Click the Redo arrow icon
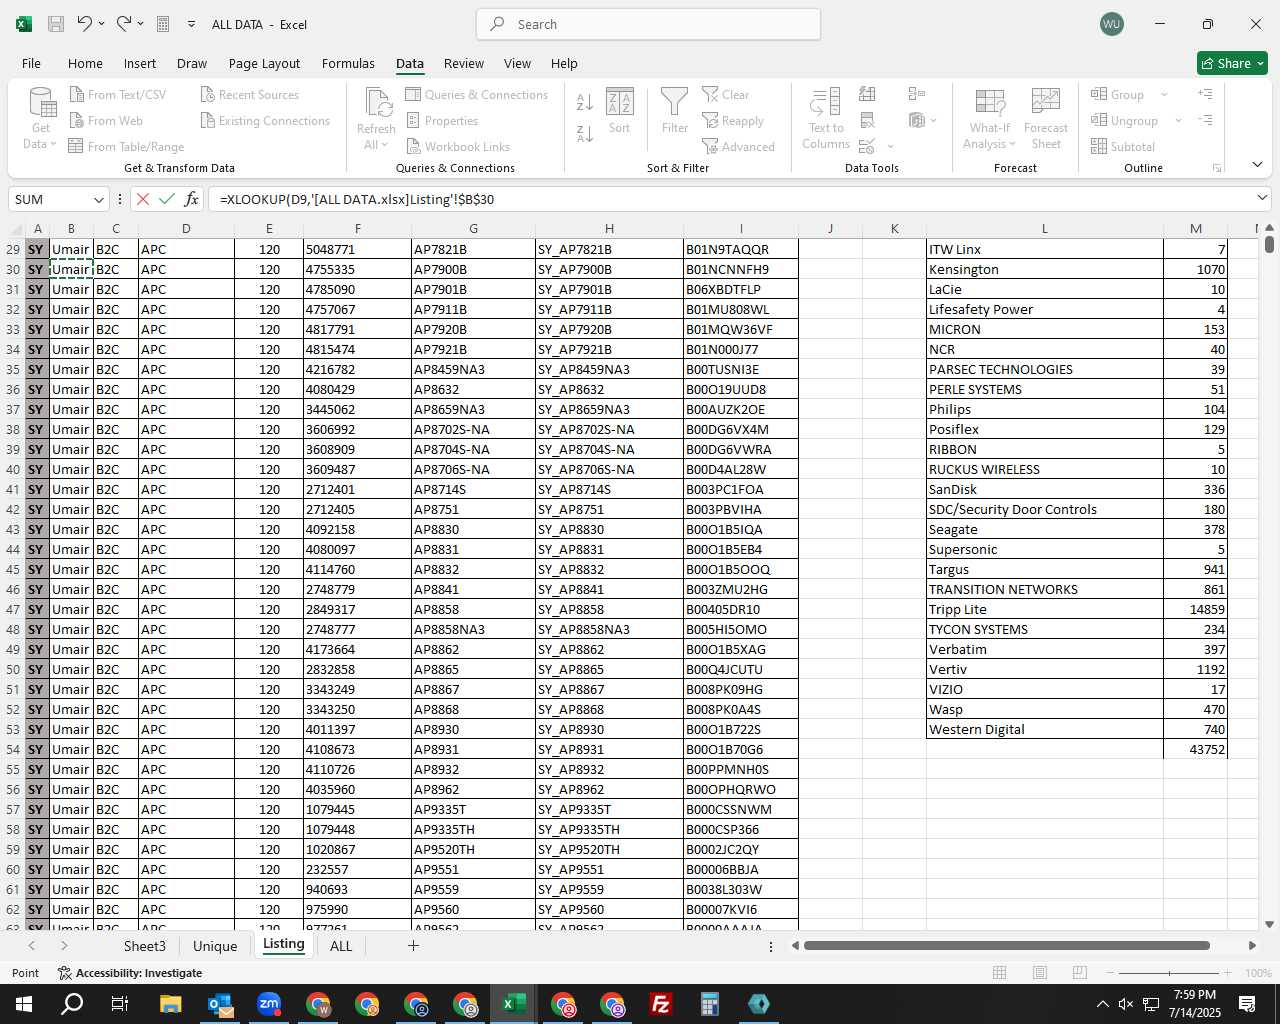 tap(124, 24)
